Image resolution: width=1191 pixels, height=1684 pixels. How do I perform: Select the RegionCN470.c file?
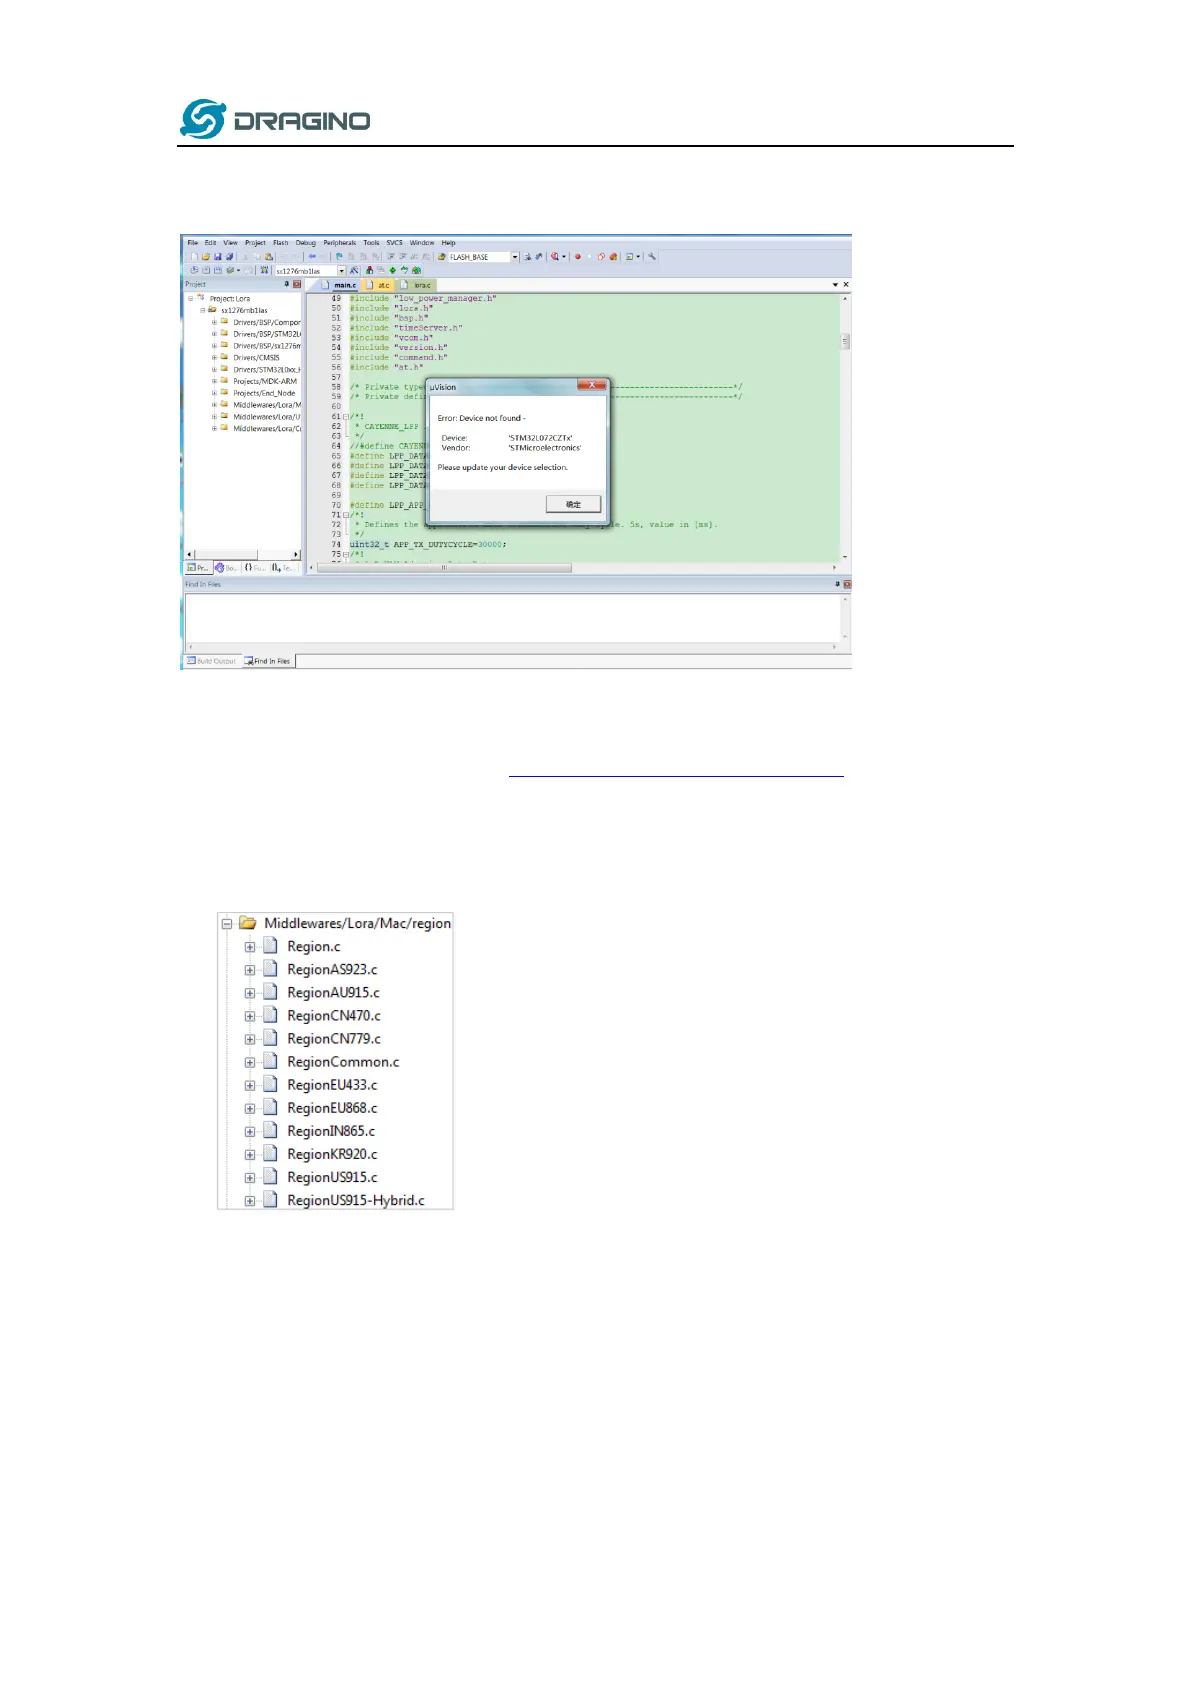pyautogui.click(x=333, y=1015)
